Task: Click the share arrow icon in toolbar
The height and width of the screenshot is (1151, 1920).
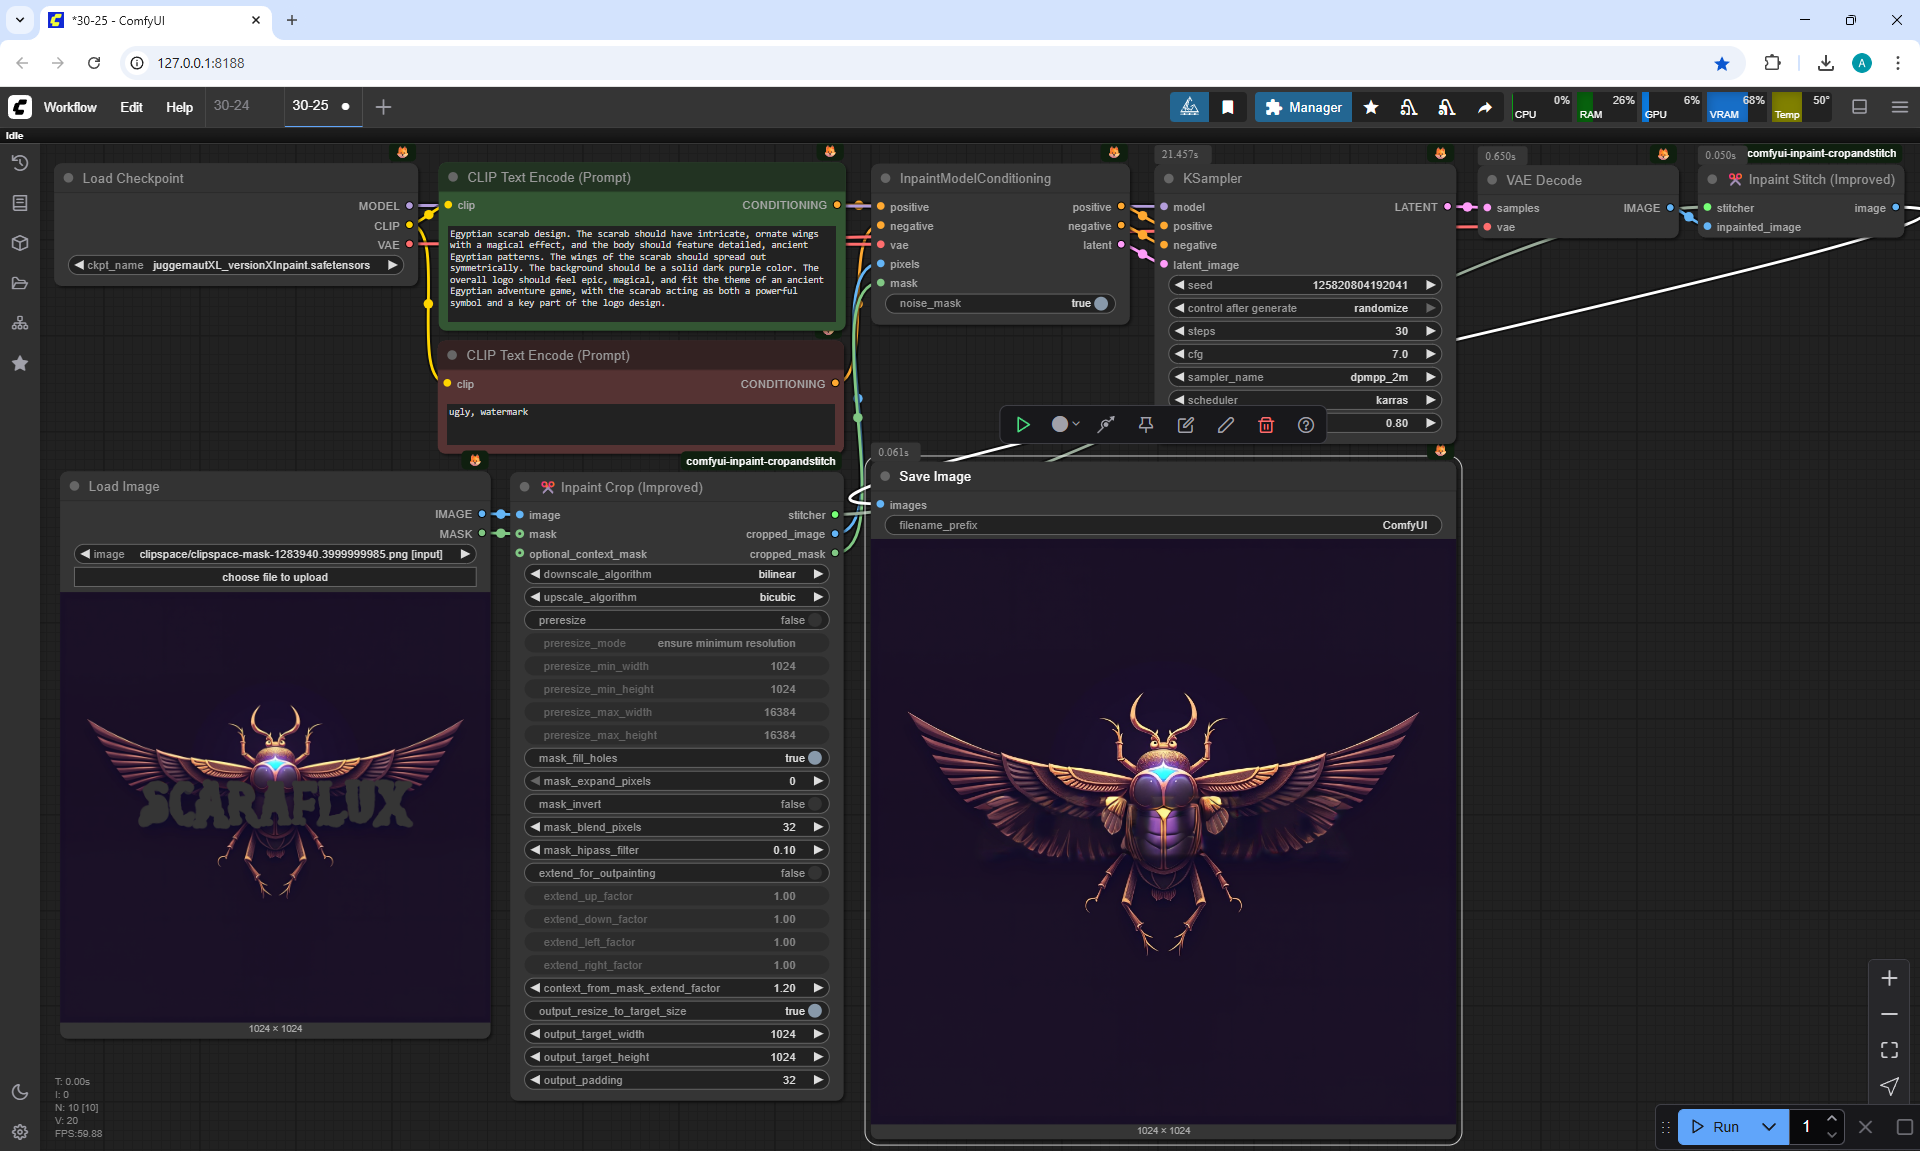Action: [1485, 107]
